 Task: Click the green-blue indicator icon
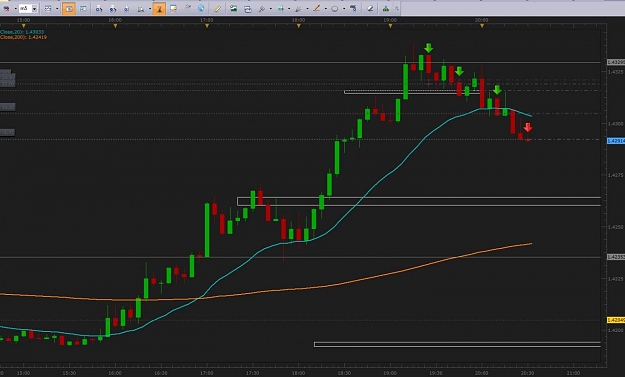(281, 8)
